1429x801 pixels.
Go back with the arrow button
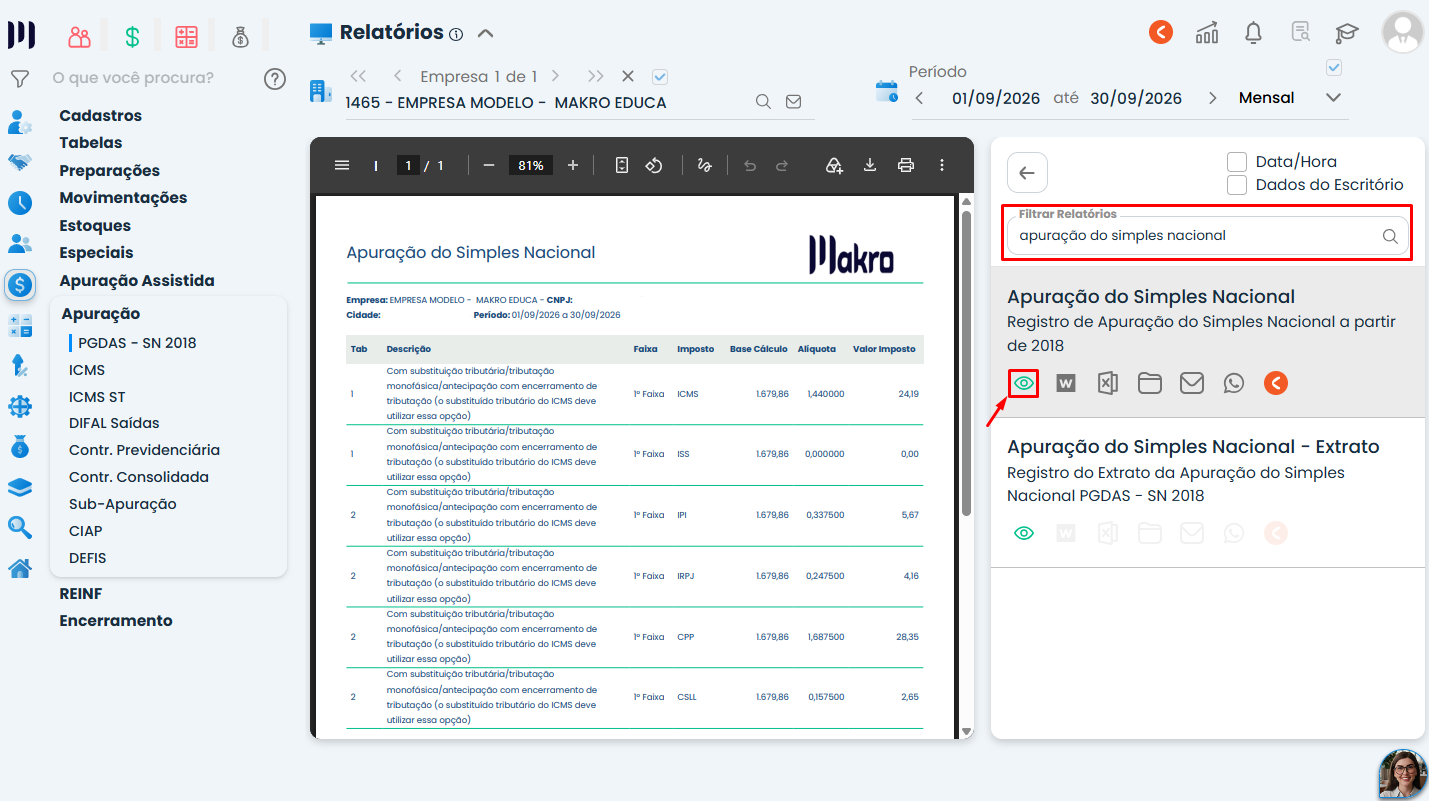coord(1027,172)
